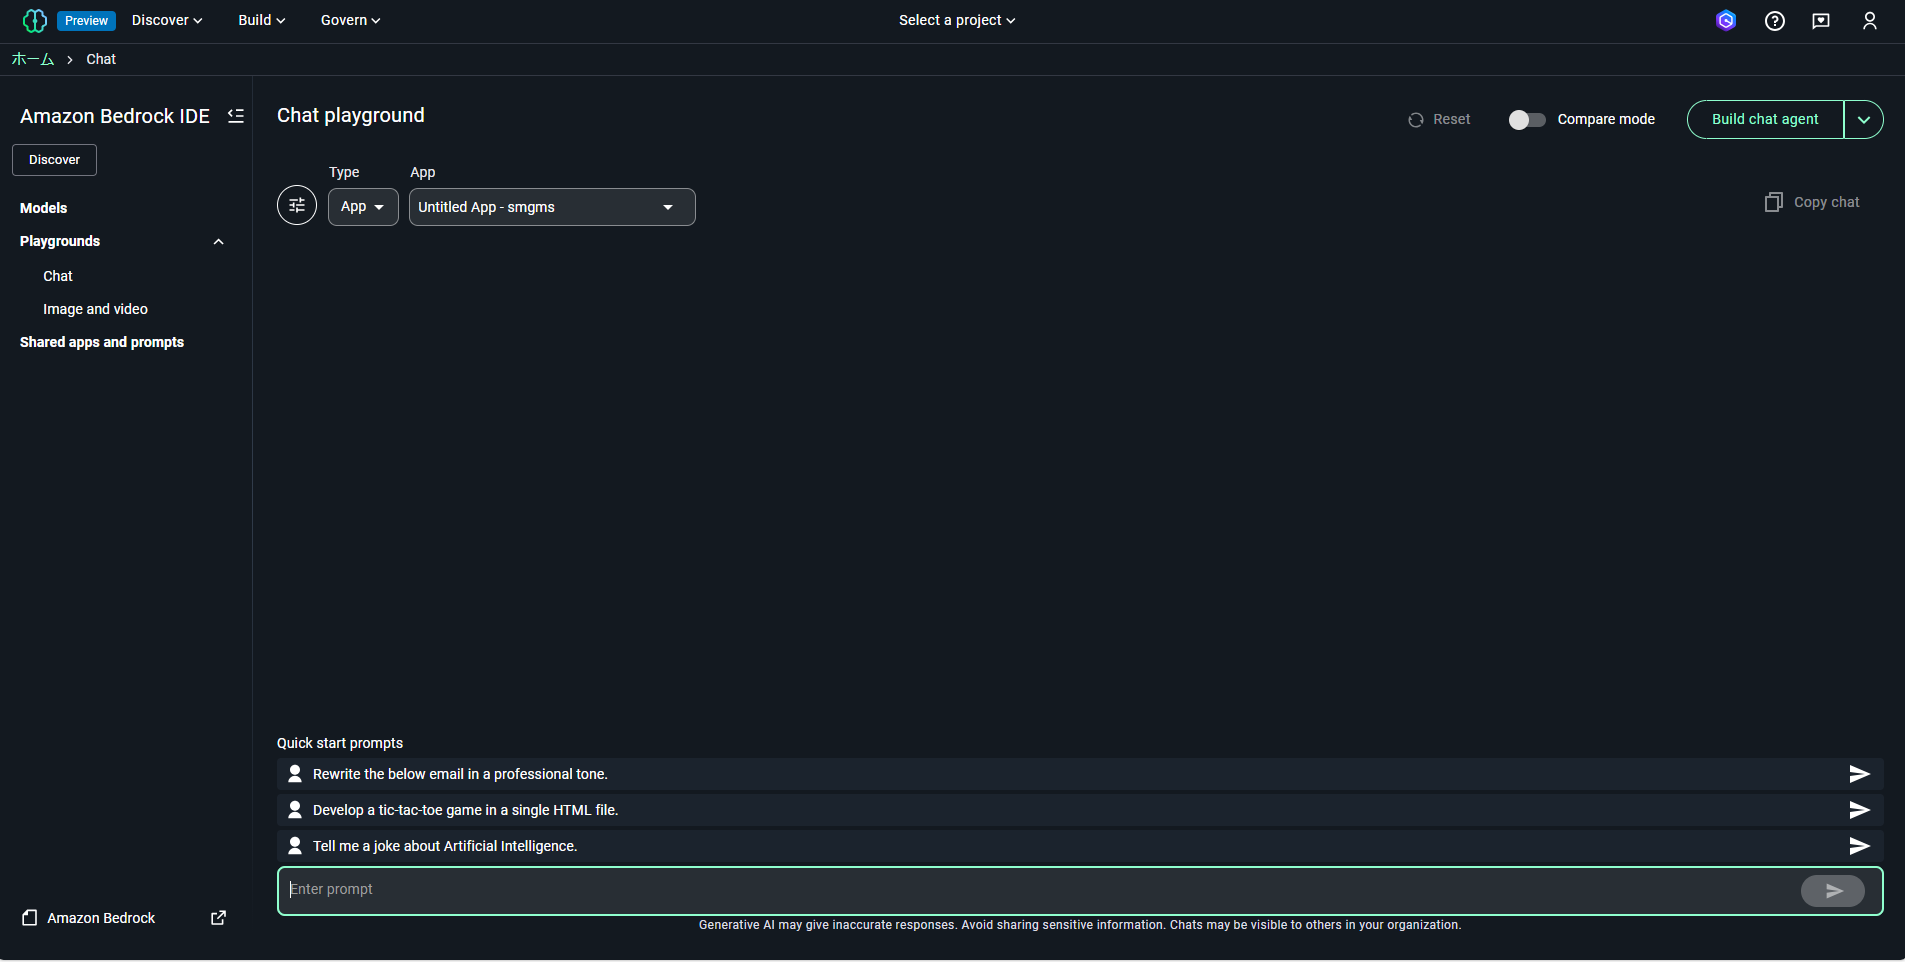Open the Untitled App - smgms dropdown
This screenshot has height=962, width=1905.
pyautogui.click(x=552, y=207)
